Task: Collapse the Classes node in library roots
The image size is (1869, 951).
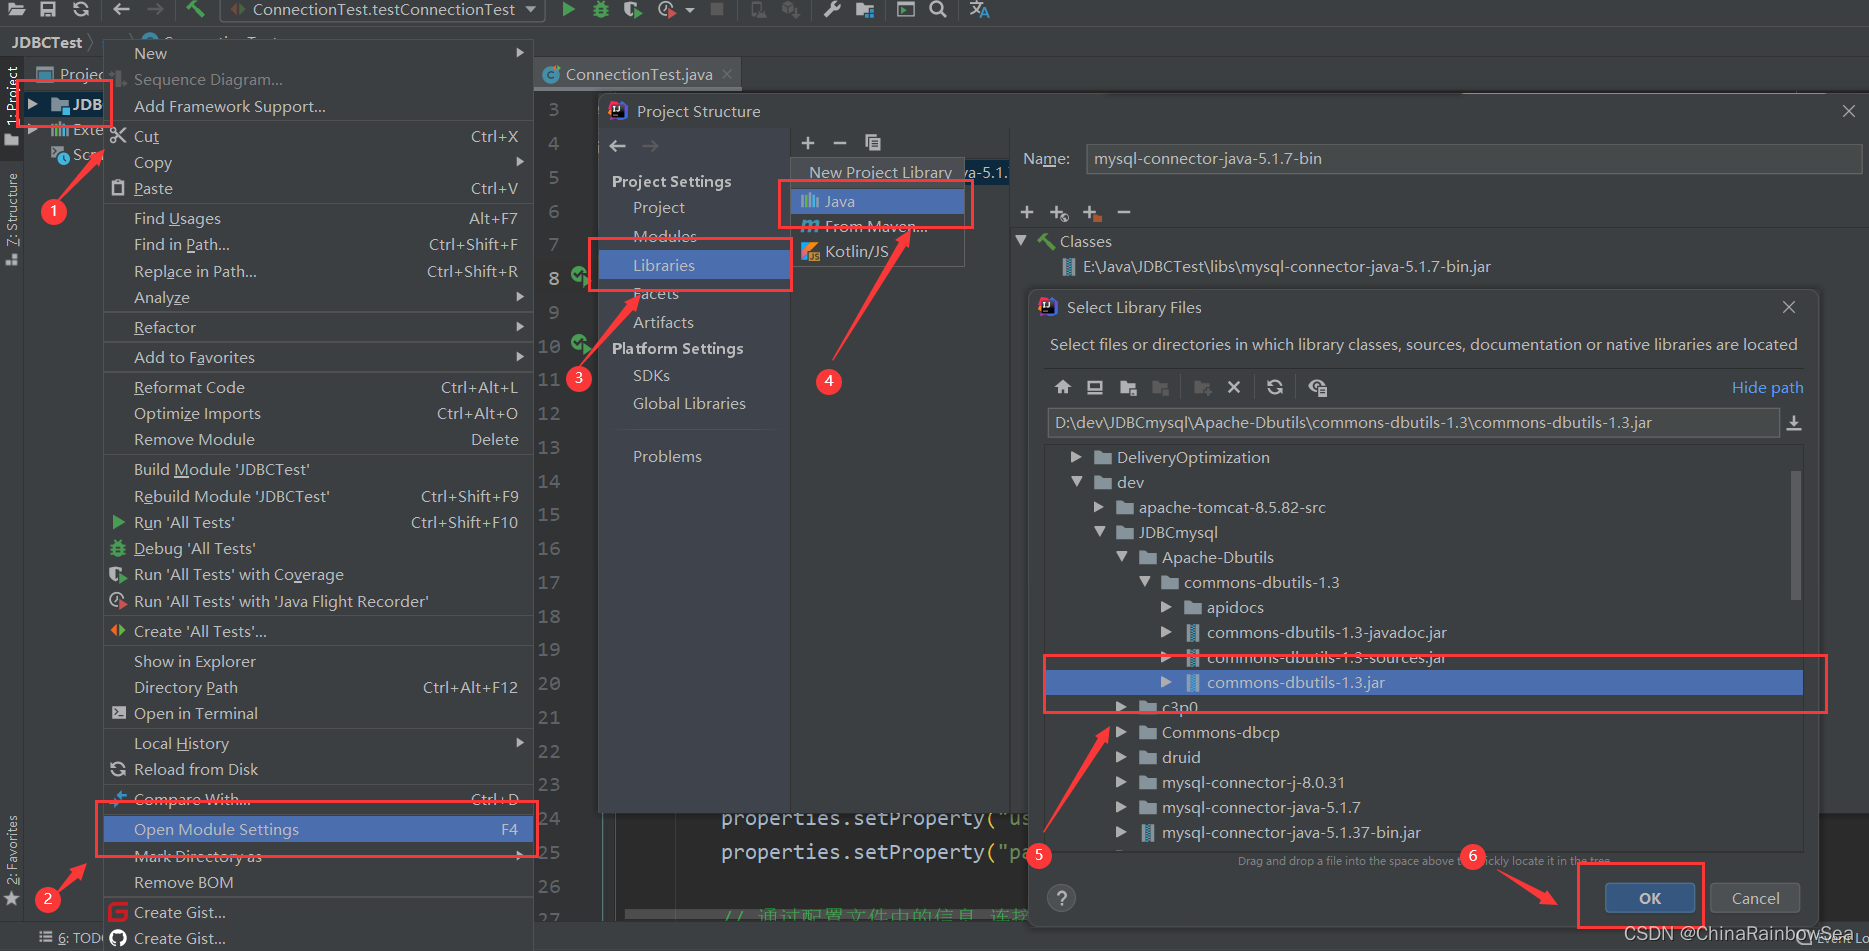Action: (x=1021, y=241)
